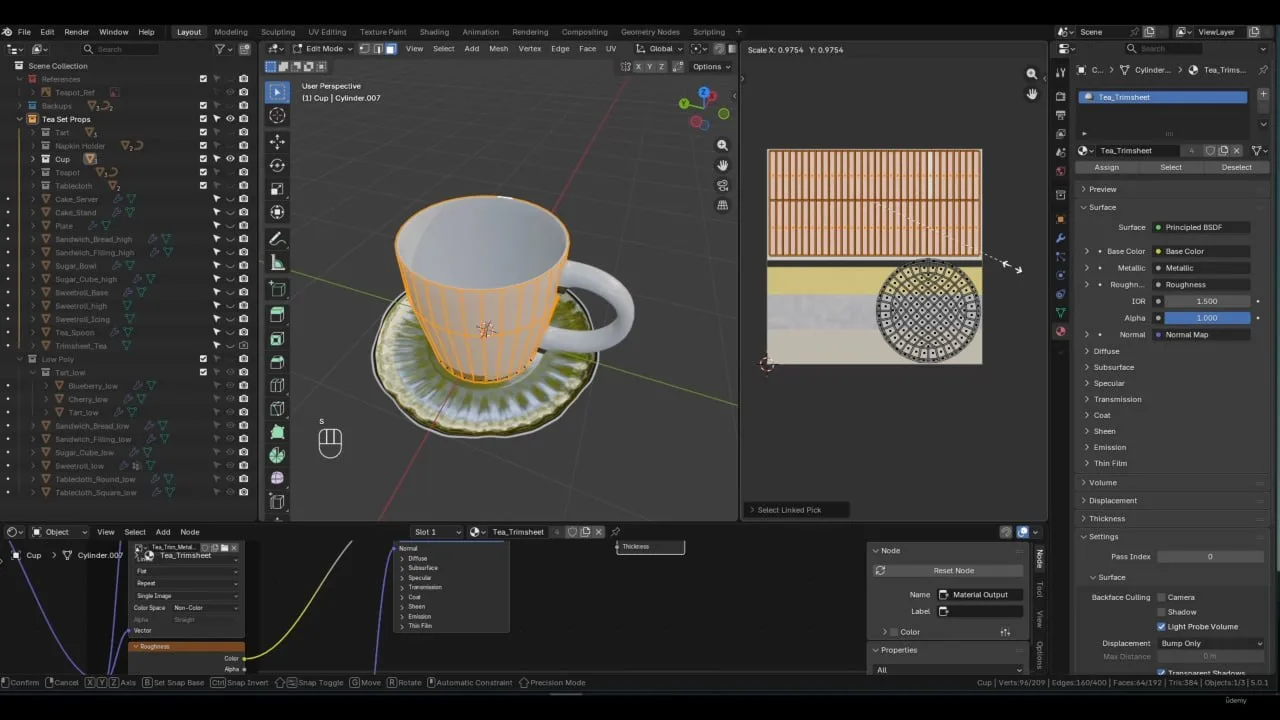Choose the Annotate tool
Image resolution: width=1280 pixels, height=720 pixels.
coord(277,239)
